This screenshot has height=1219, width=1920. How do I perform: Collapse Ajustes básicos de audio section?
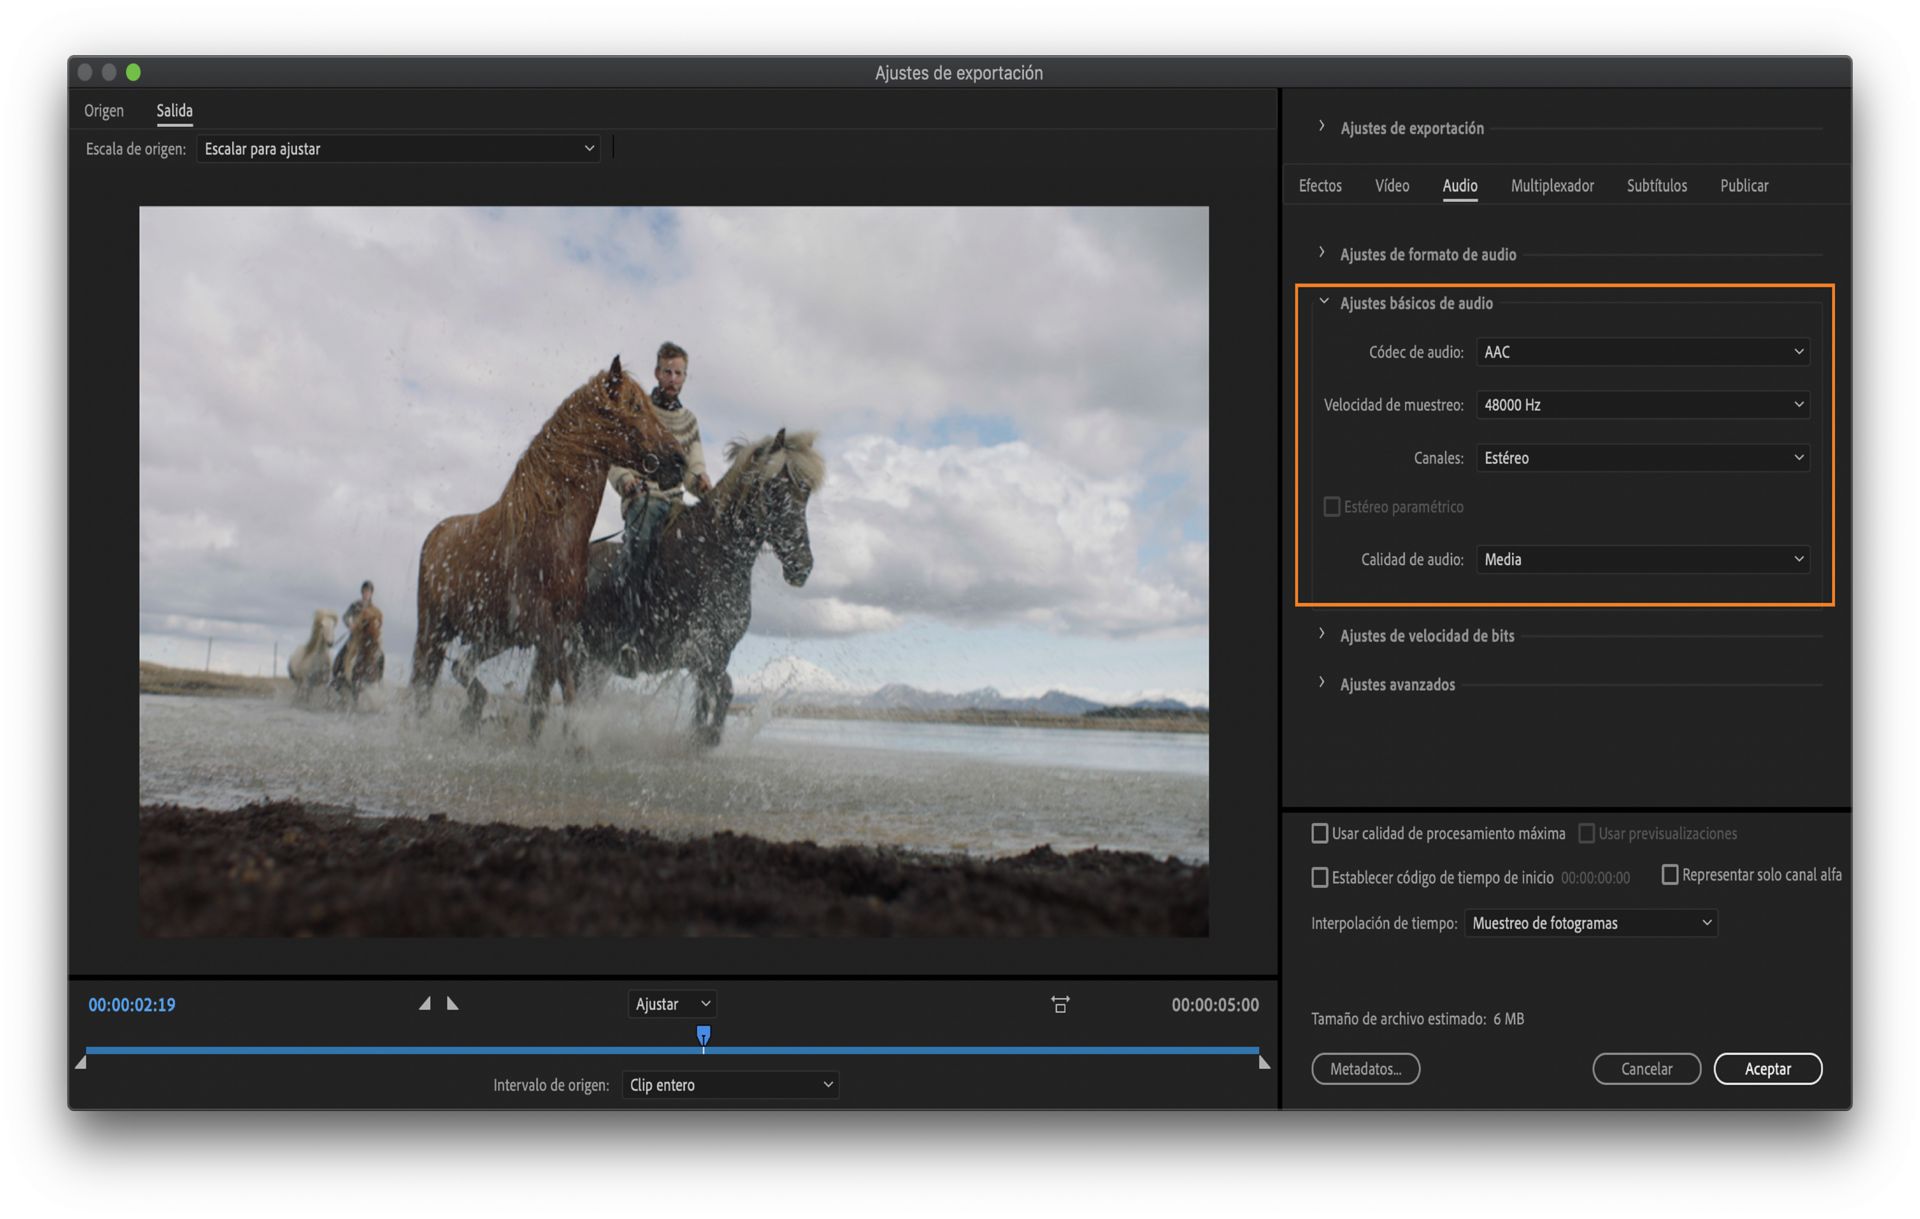point(1323,302)
